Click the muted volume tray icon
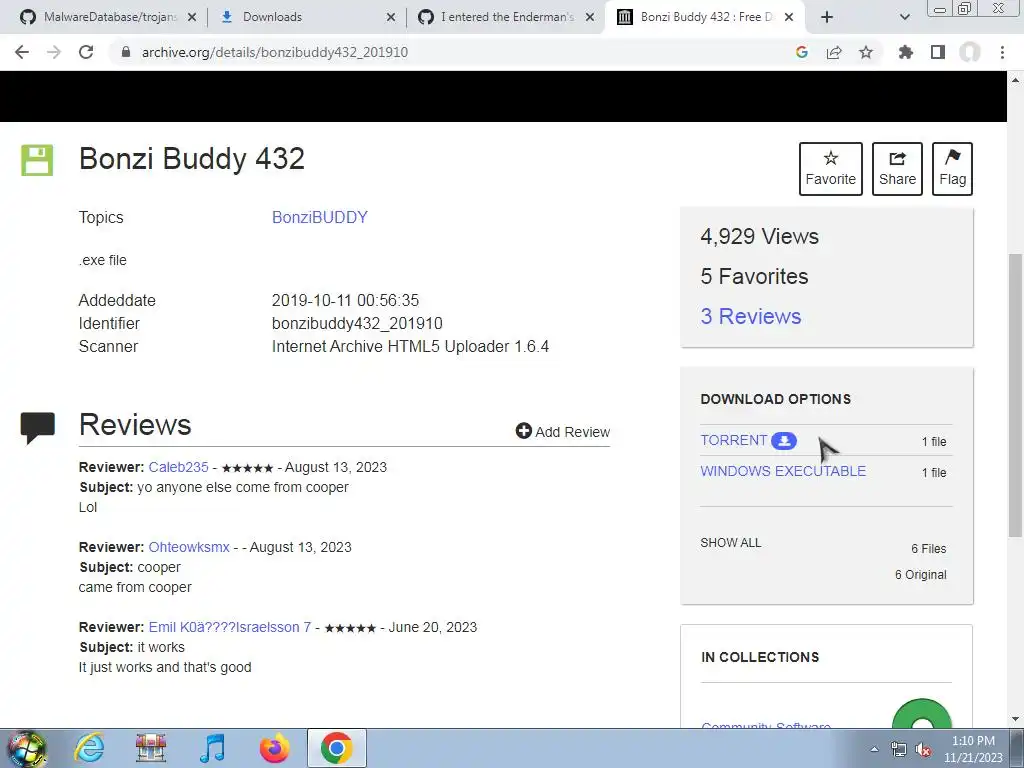The width and height of the screenshot is (1024, 768). (923, 750)
